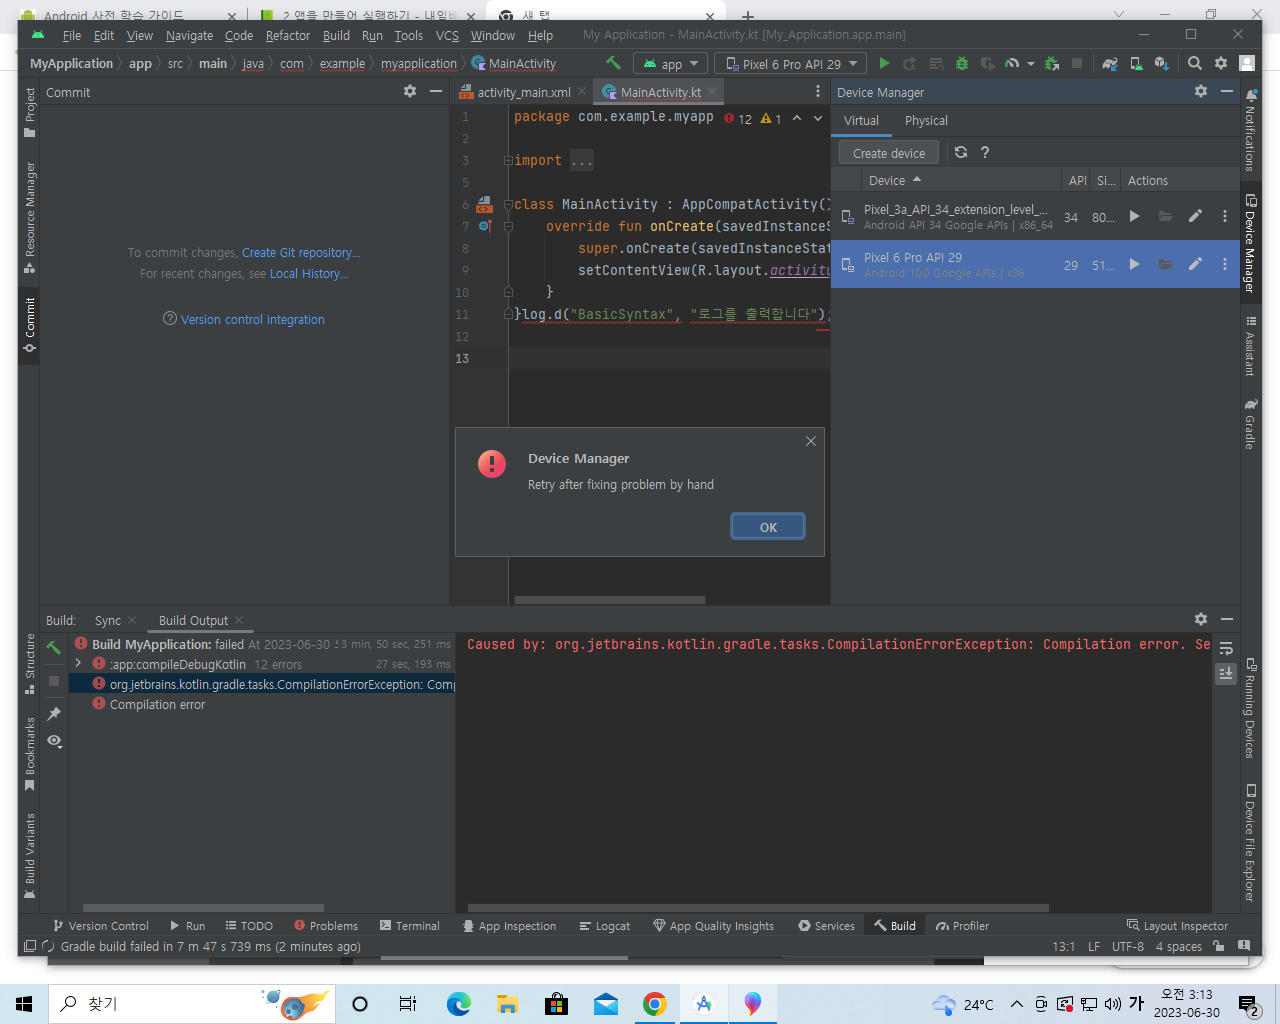Open Device Manager from the main toolbar icon
1280x1024 pixels.
(1136, 63)
